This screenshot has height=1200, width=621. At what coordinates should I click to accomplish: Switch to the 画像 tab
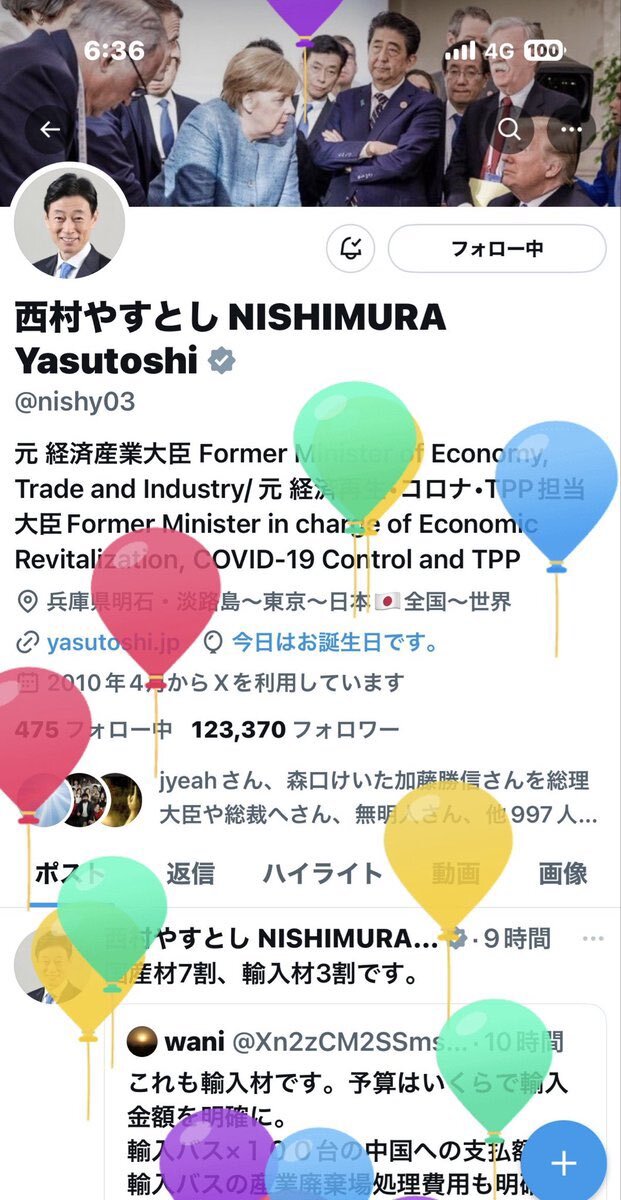563,873
